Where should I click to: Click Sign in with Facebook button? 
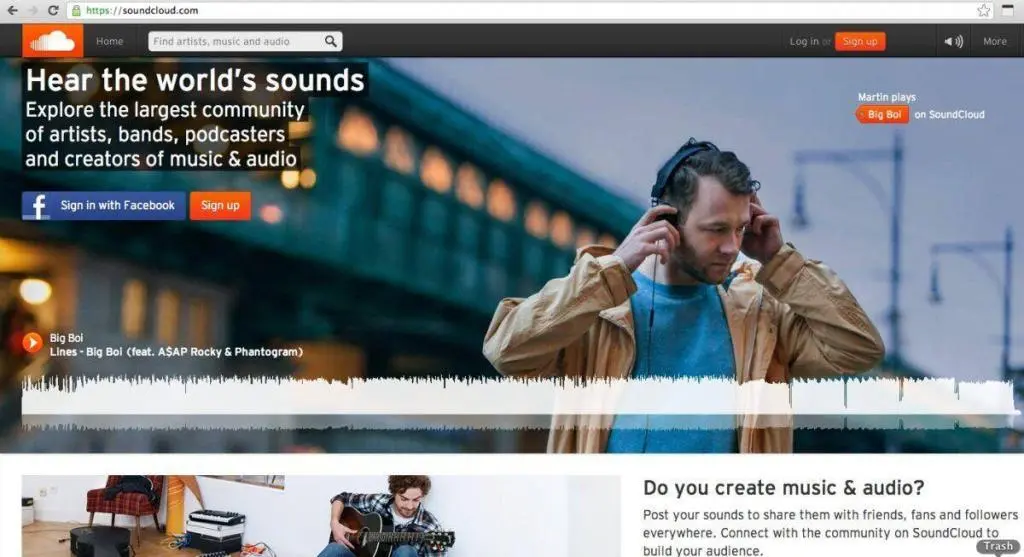tap(104, 206)
